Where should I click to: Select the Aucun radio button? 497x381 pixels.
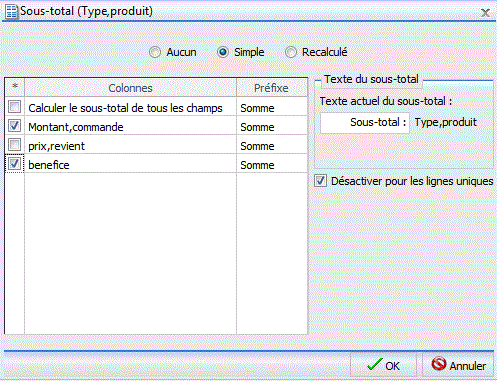pos(155,52)
